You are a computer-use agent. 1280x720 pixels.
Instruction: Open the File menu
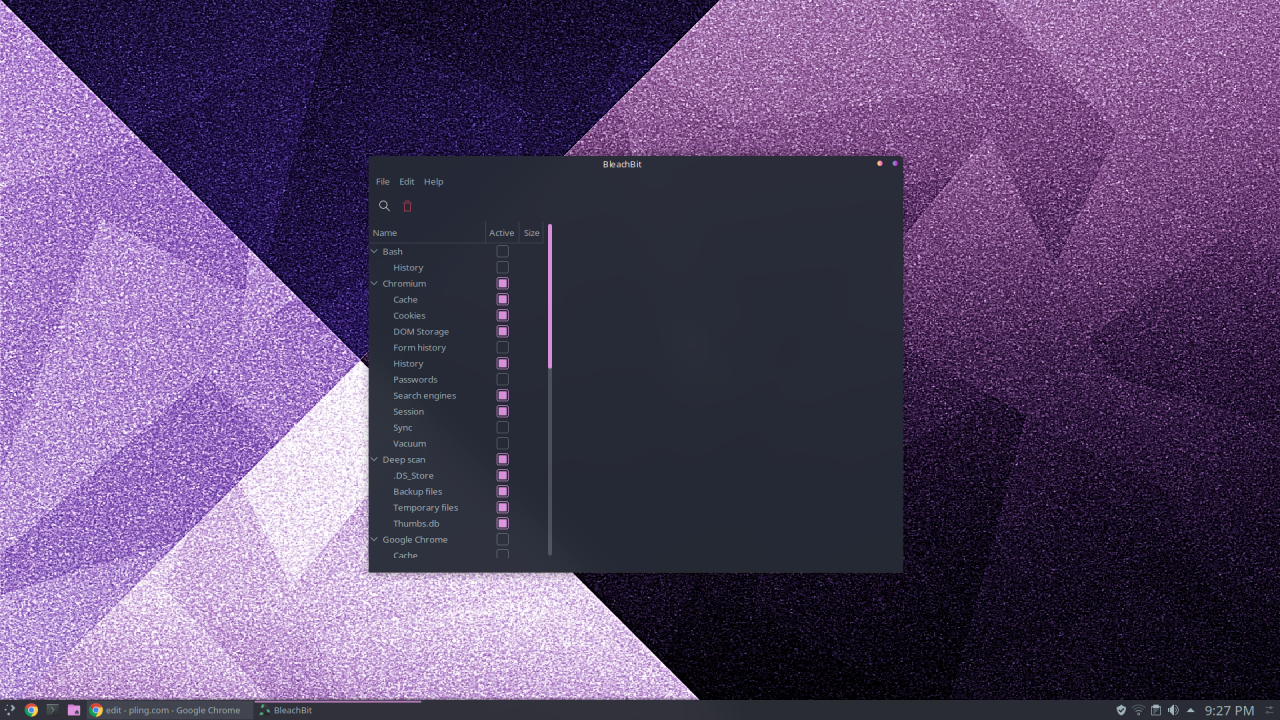coord(382,182)
